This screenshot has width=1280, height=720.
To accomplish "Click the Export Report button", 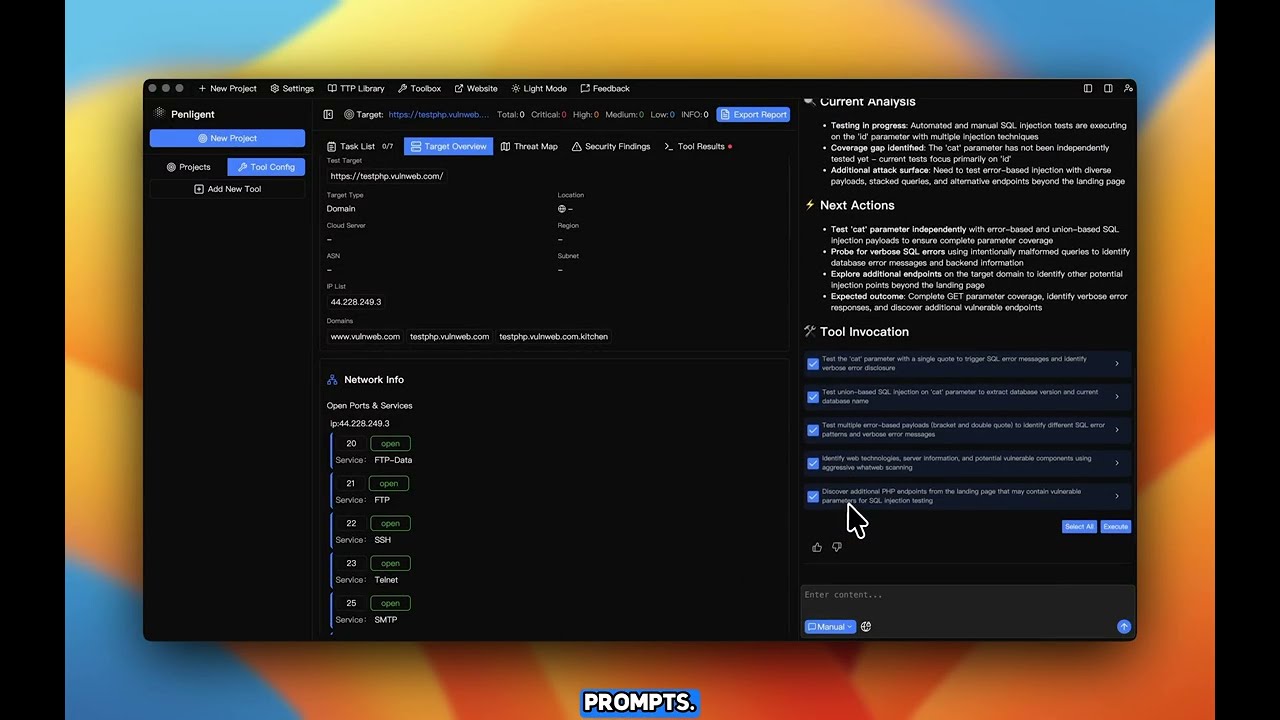I will (753, 115).
